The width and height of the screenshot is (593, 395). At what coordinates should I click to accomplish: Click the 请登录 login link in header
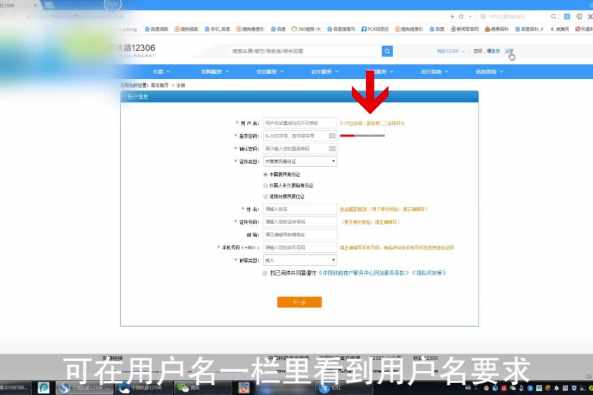tap(493, 51)
